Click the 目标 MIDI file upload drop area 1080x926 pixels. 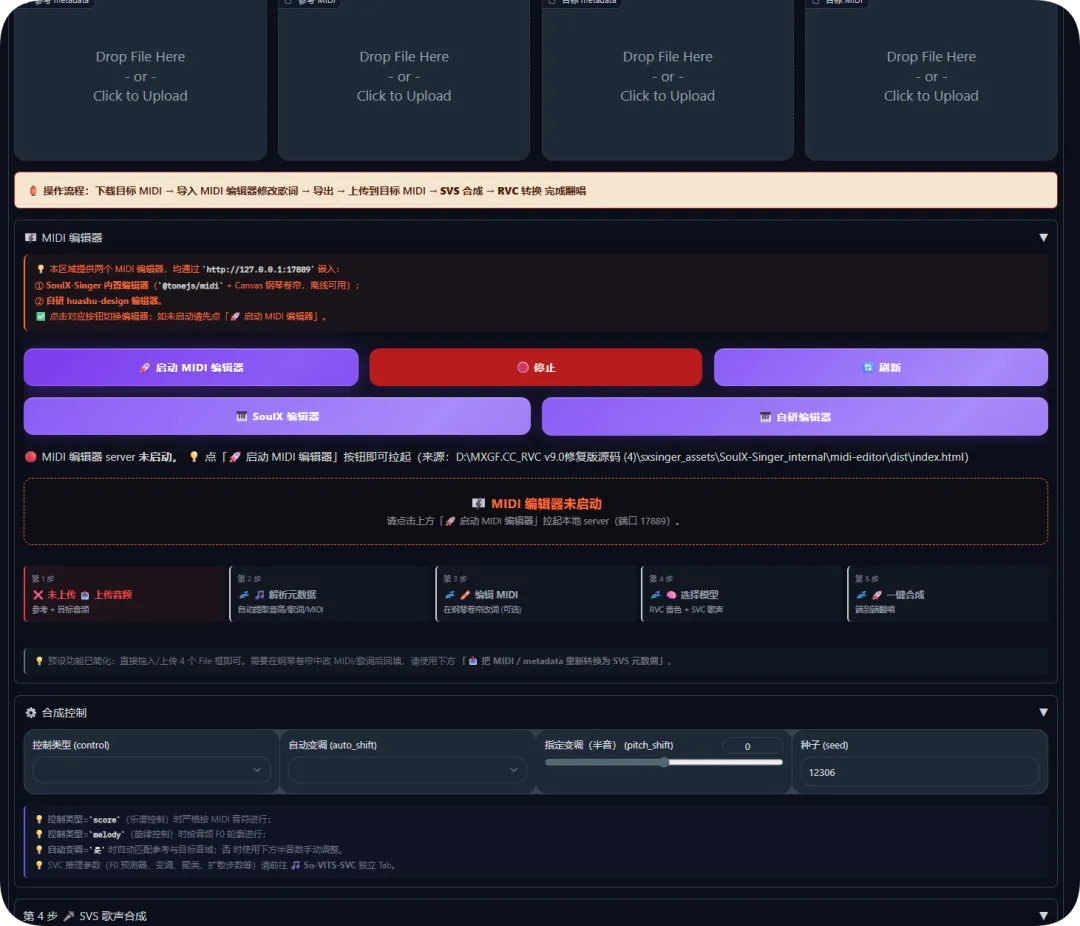[x=931, y=79]
